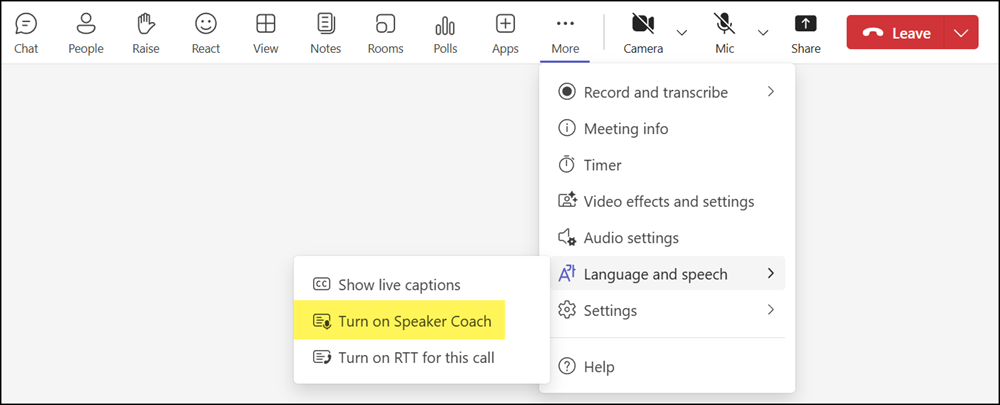The image size is (1000, 405).
Task: Open the Chat panel
Action: [x=26, y=34]
